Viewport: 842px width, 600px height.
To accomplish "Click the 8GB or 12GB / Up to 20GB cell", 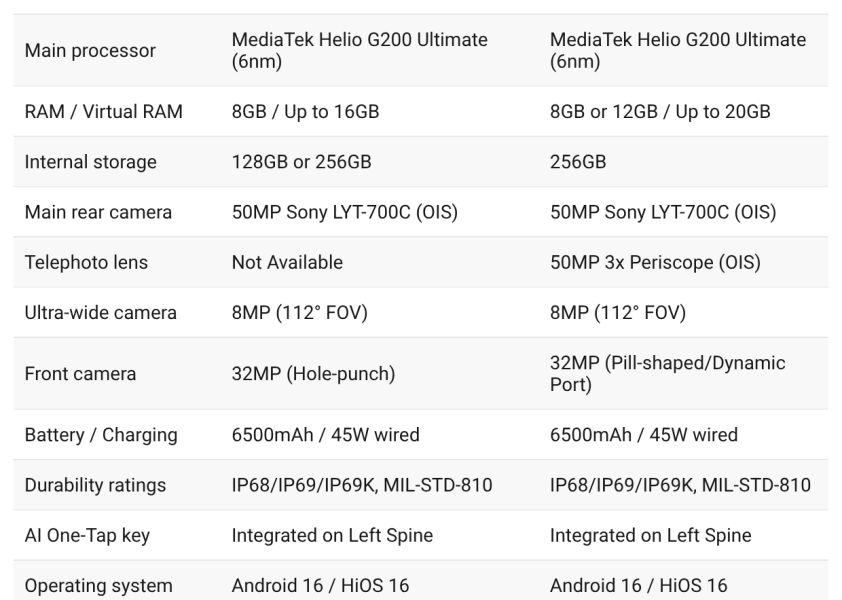I will pyautogui.click(x=660, y=112).
